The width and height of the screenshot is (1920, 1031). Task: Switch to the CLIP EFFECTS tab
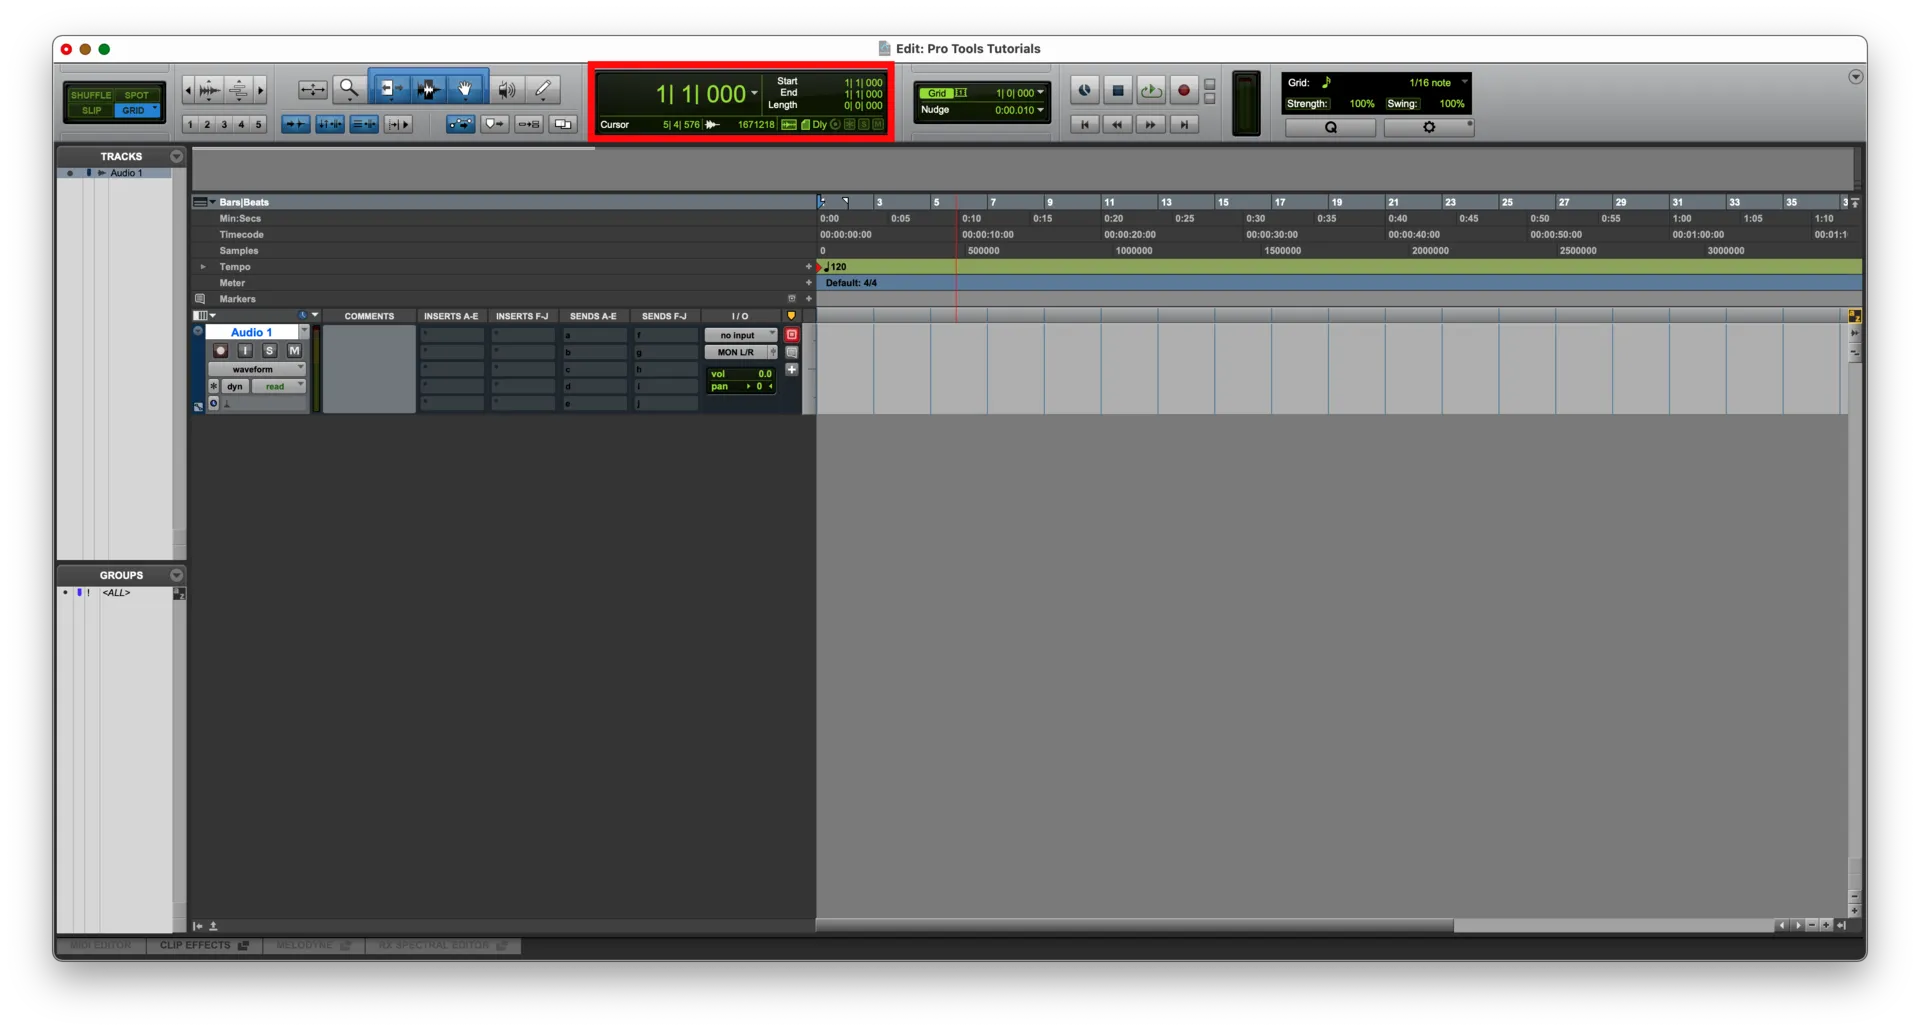coord(196,946)
